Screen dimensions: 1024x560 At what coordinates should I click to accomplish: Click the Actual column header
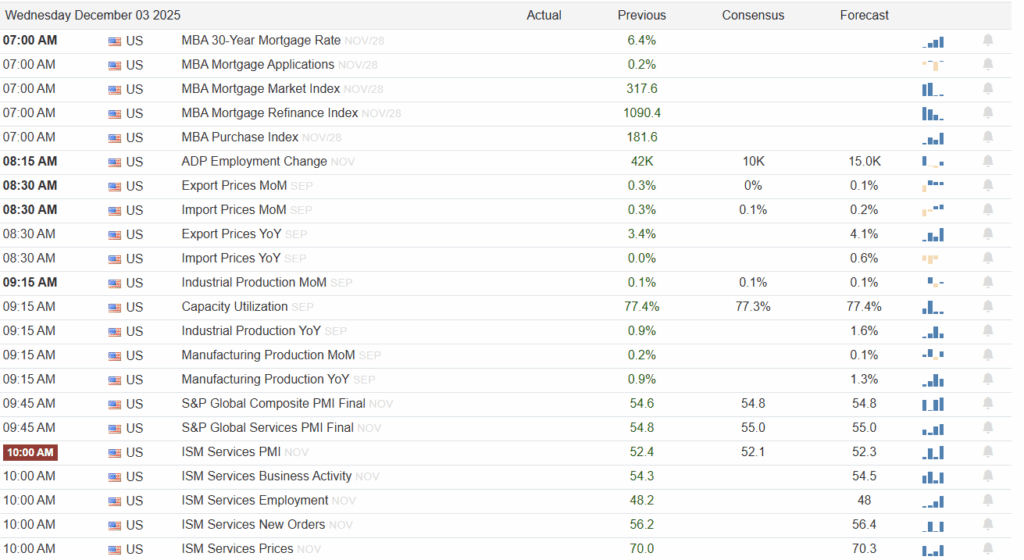(x=544, y=15)
